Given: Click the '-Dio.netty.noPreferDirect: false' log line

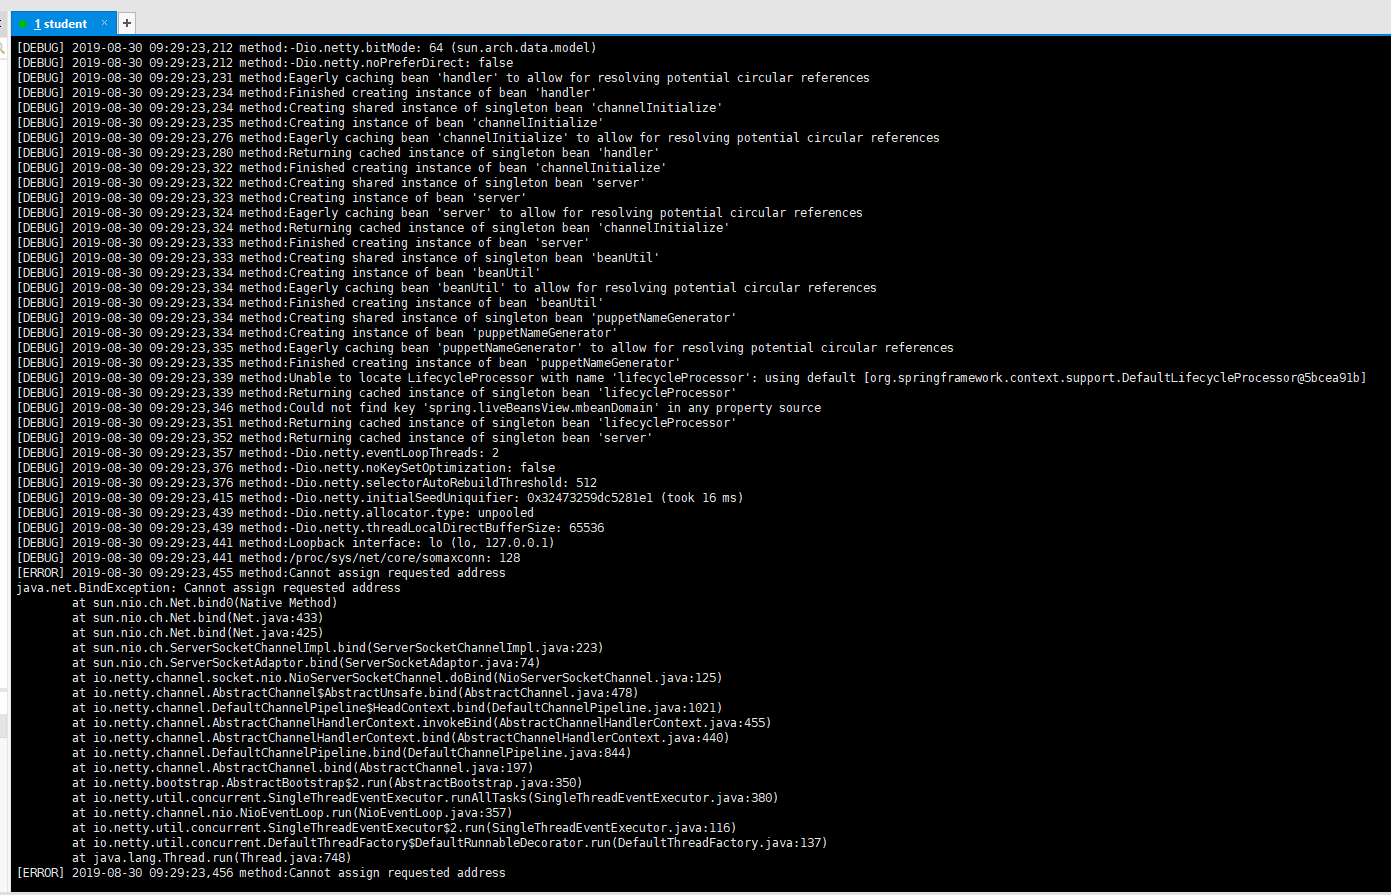Looking at the screenshot, I should (x=265, y=63).
